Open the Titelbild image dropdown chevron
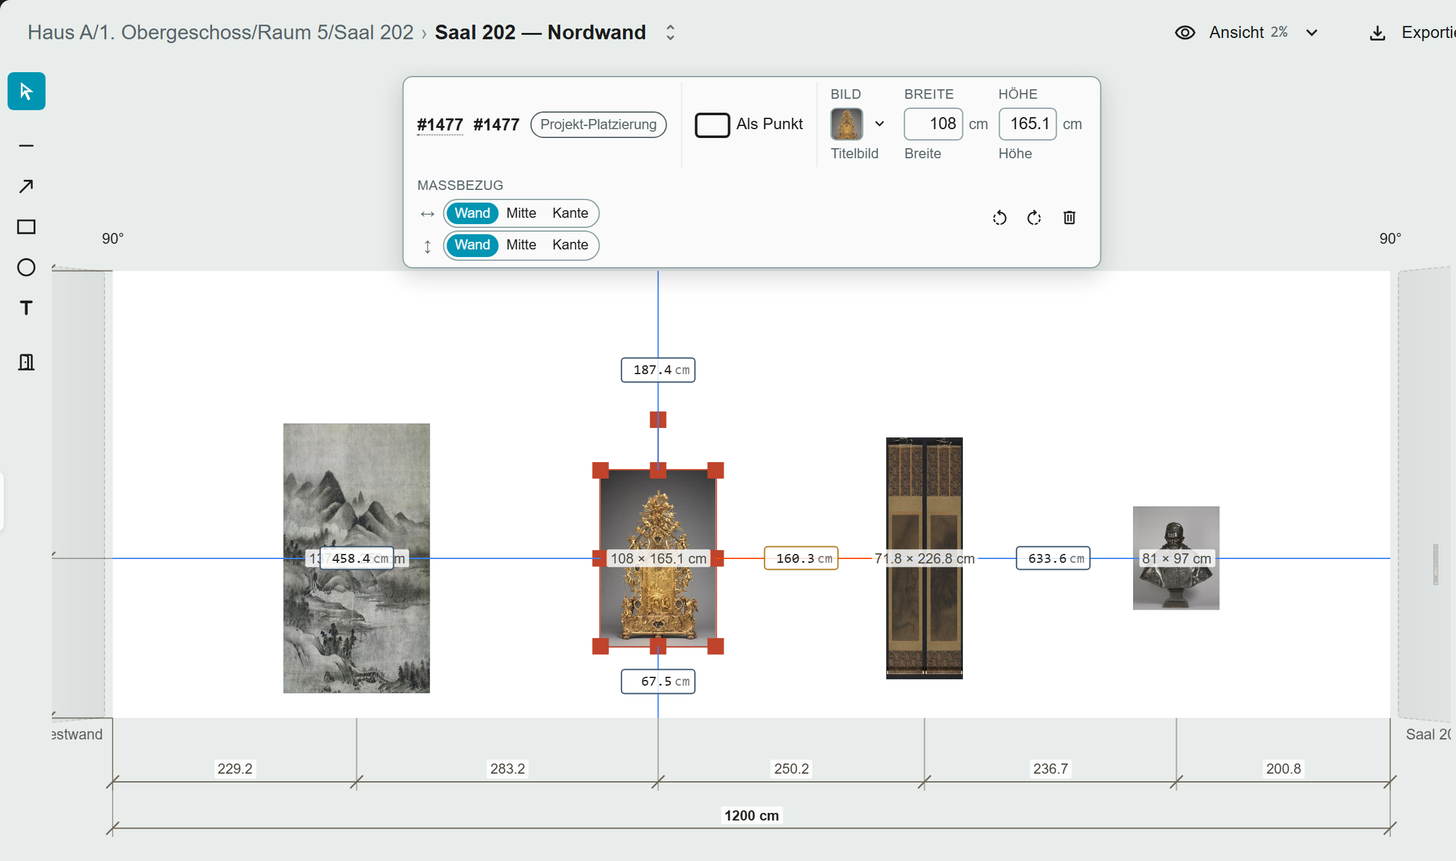The height and width of the screenshot is (861, 1456). [x=879, y=124]
